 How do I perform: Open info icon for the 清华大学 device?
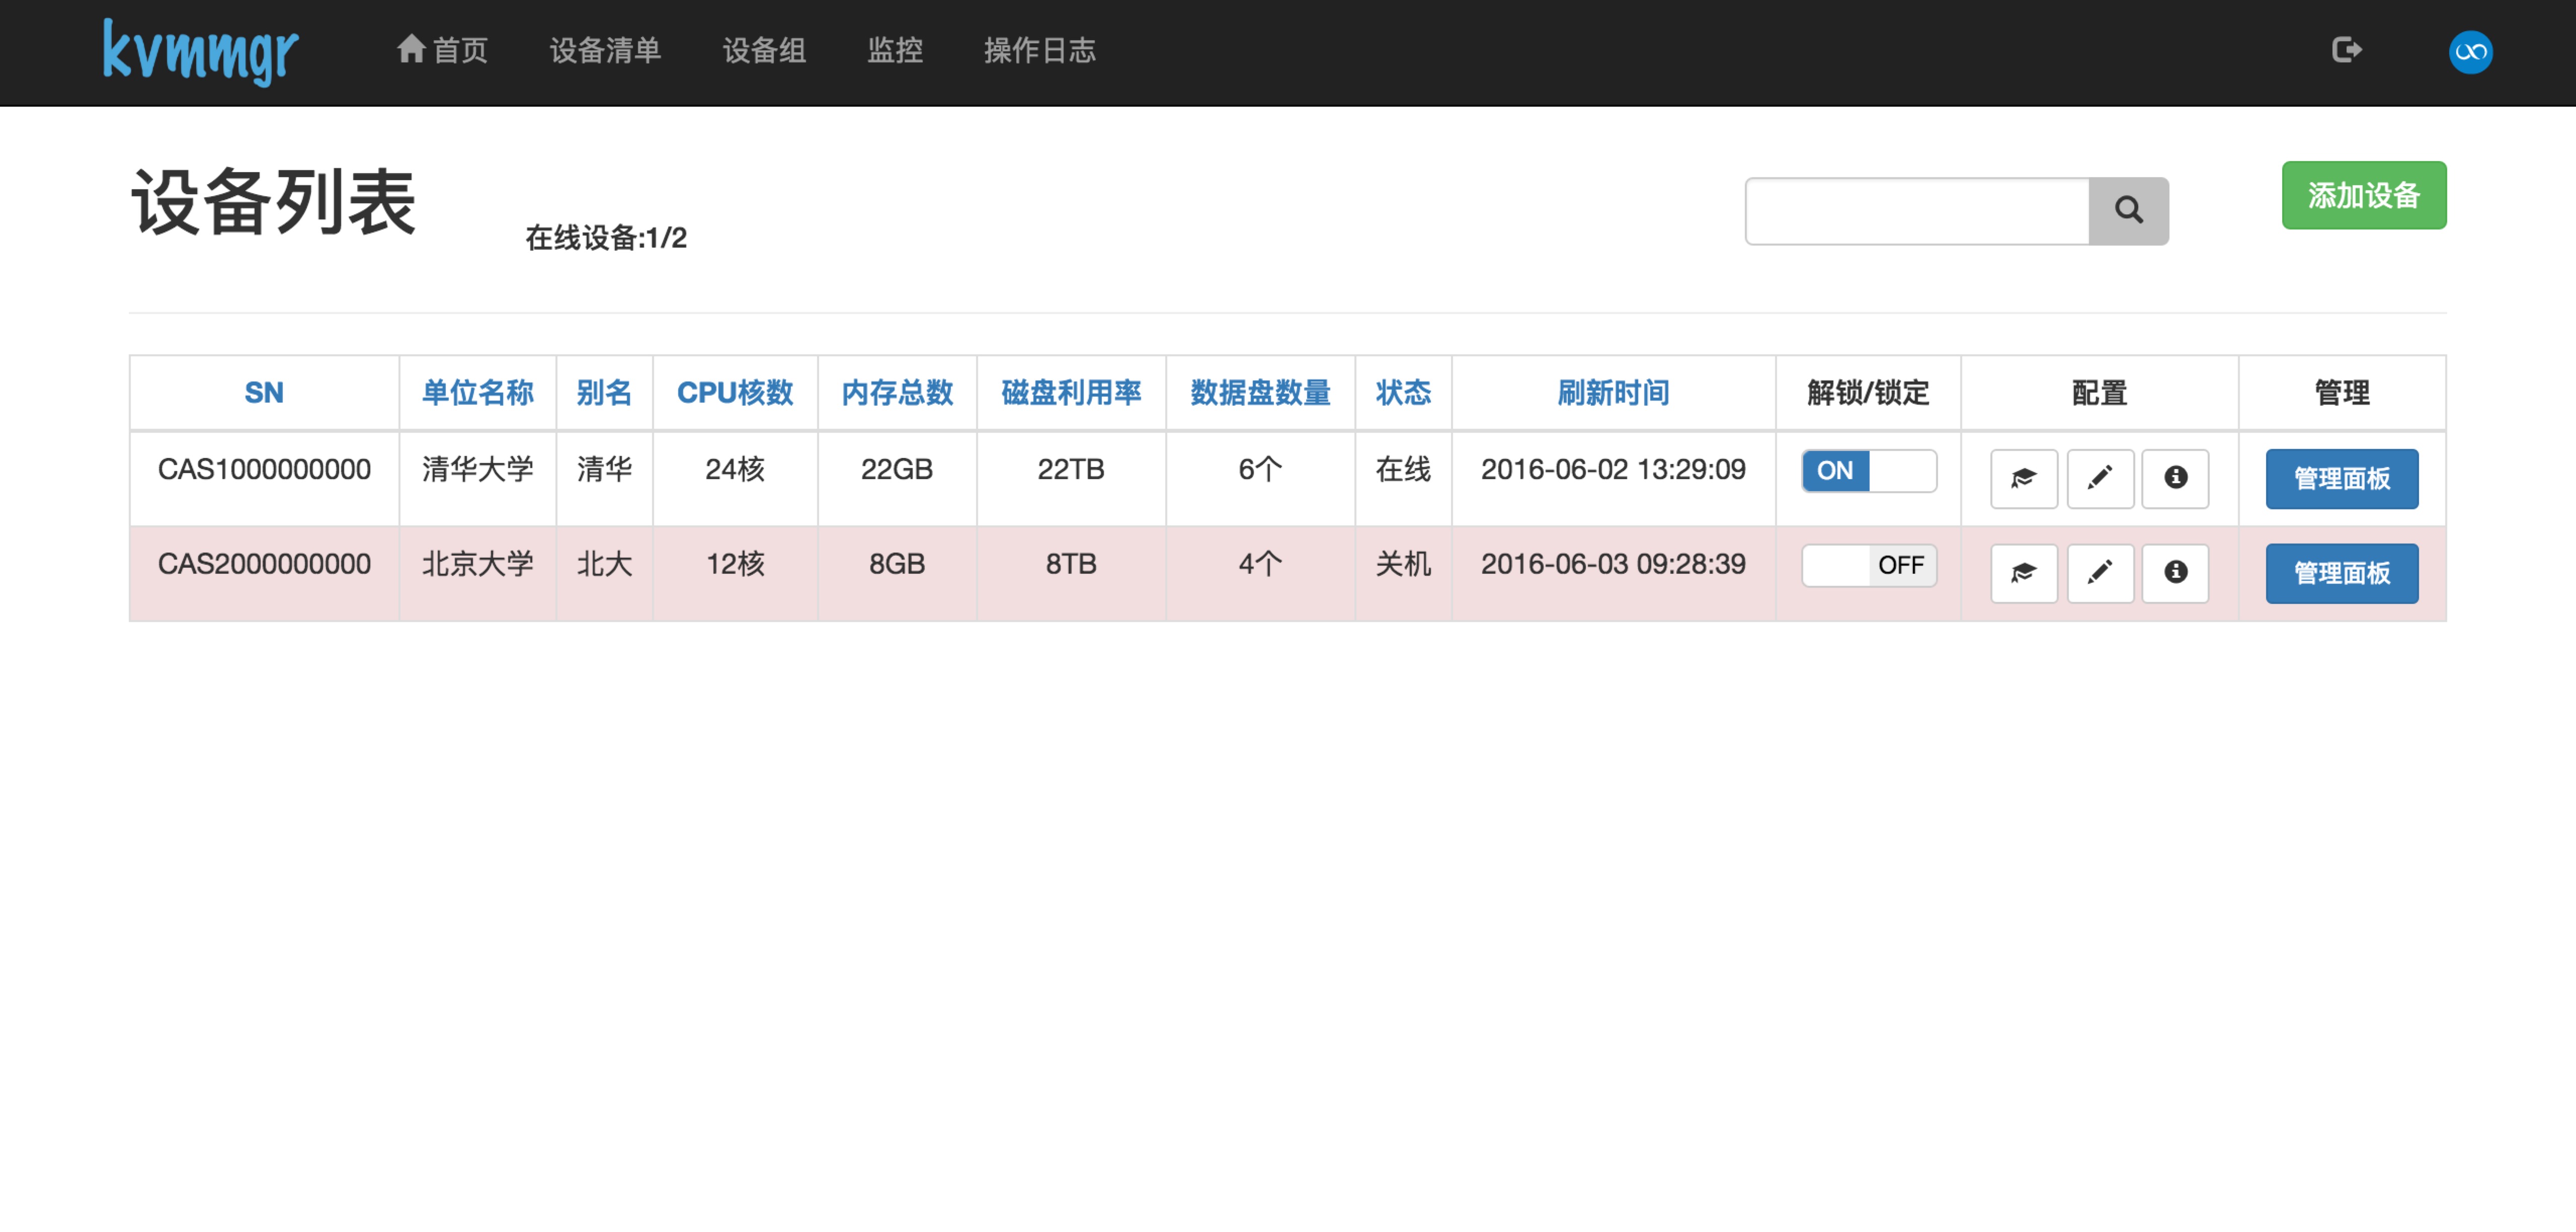tap(2175, 478)
